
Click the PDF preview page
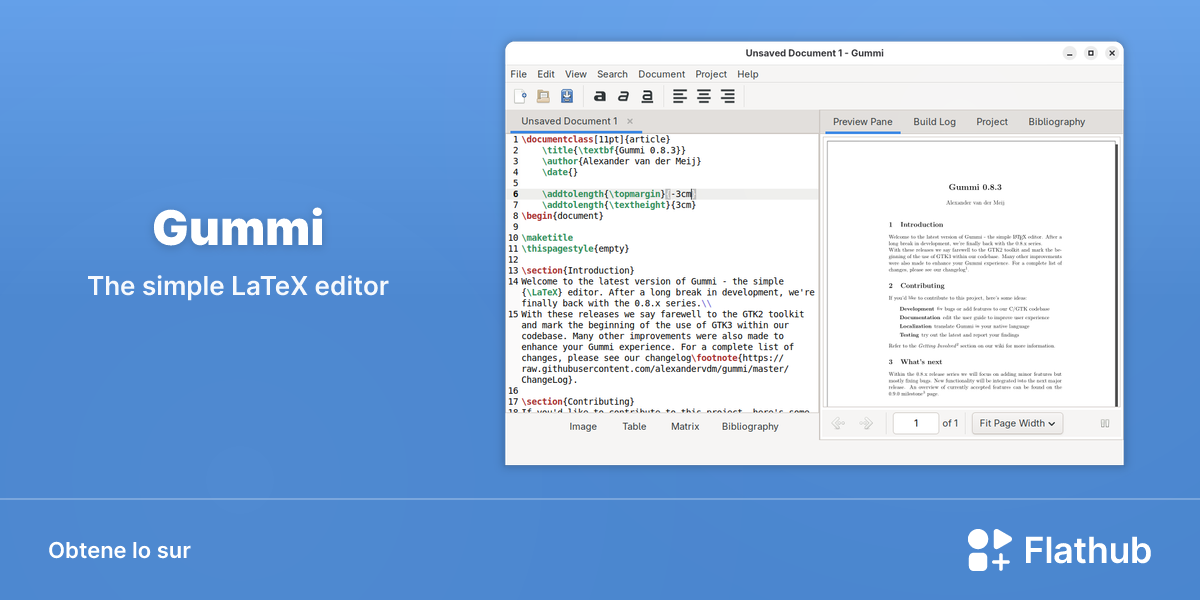(970, 275)
